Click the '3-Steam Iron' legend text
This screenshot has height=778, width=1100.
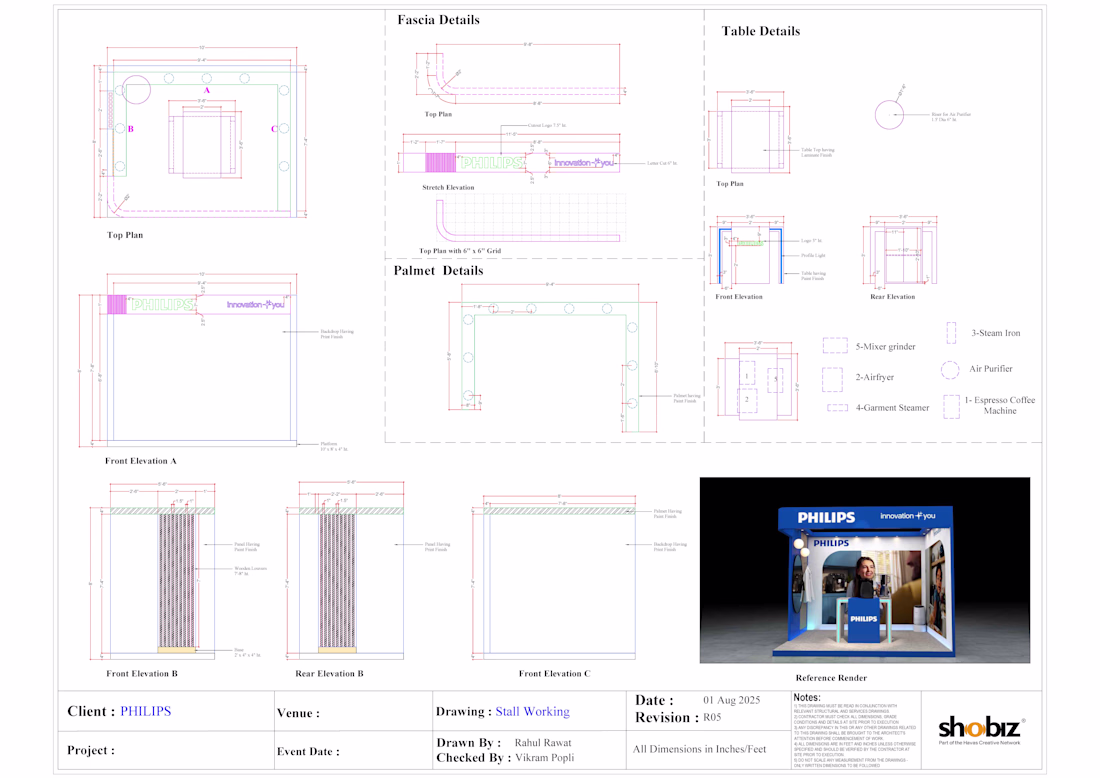995,333
